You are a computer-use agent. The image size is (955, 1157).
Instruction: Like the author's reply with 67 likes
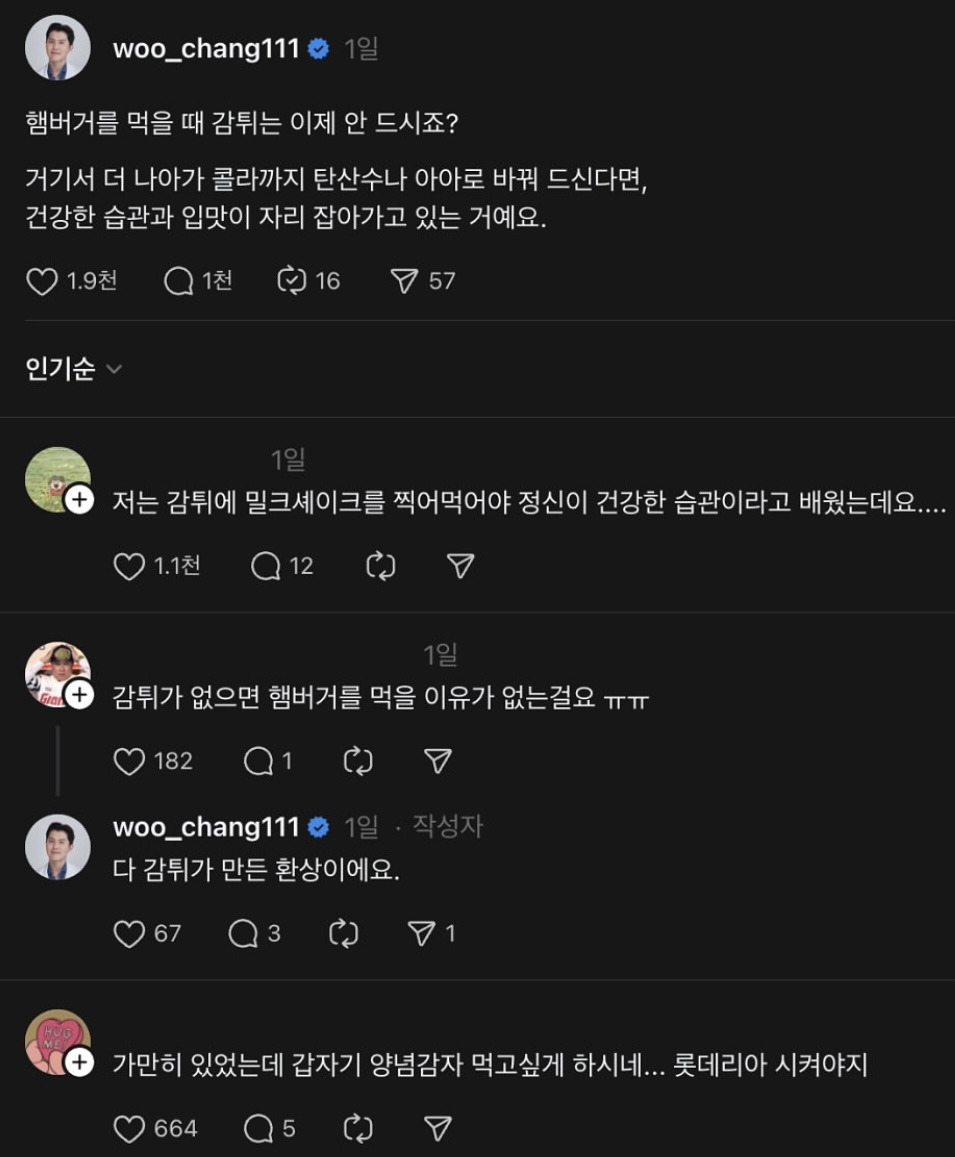tap(129, 934)
